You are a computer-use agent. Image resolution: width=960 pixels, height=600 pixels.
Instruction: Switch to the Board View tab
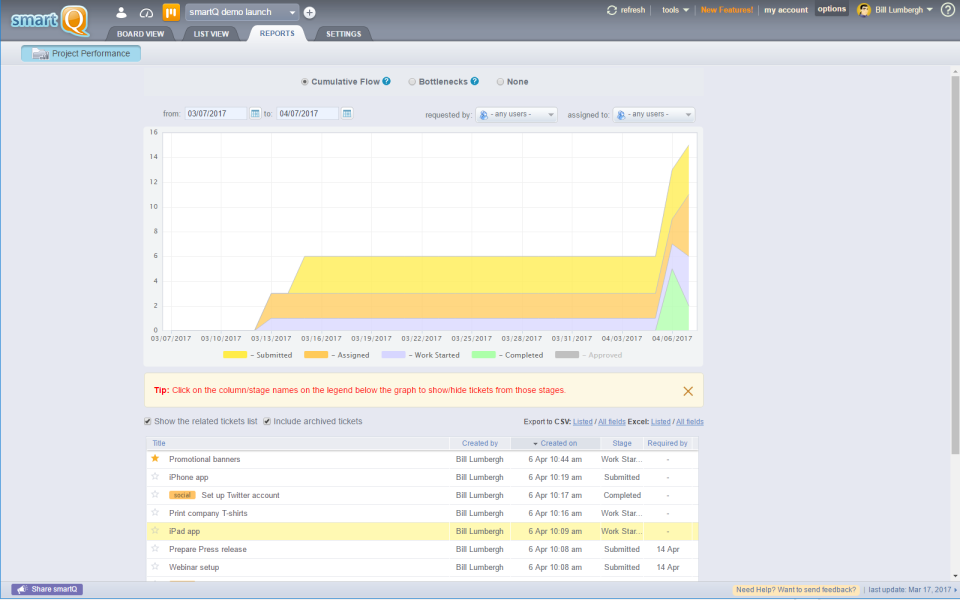coord(140,33)
